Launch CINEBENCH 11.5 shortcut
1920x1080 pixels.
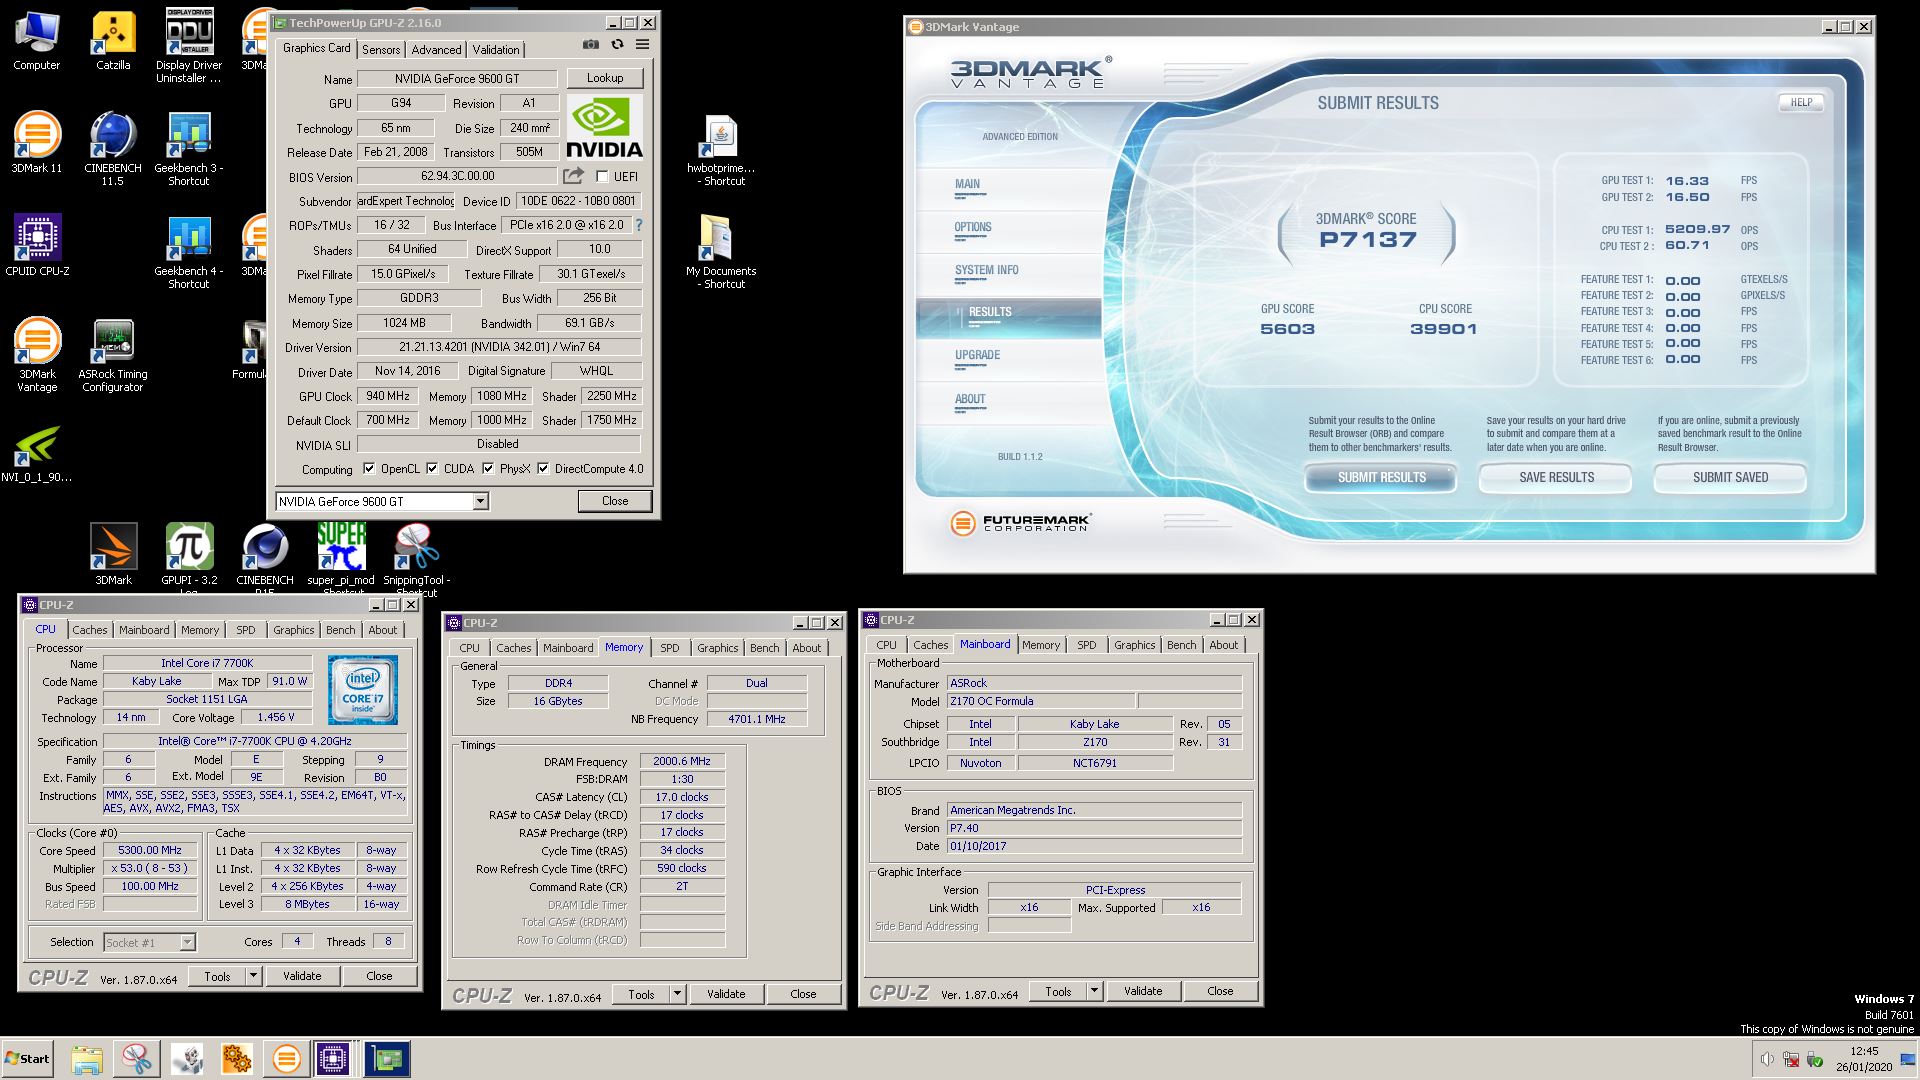tap(113, 148)
